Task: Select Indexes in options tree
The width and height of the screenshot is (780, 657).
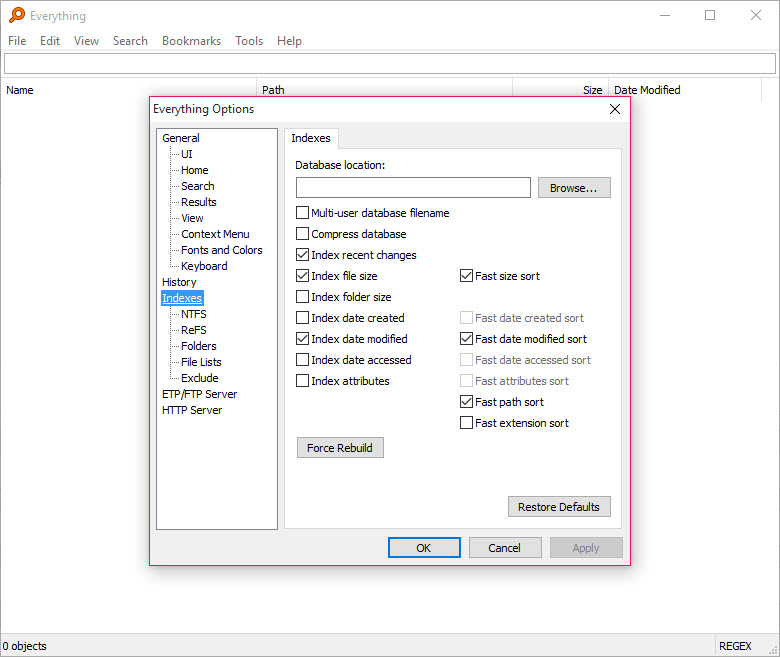Action: (182, 298)
